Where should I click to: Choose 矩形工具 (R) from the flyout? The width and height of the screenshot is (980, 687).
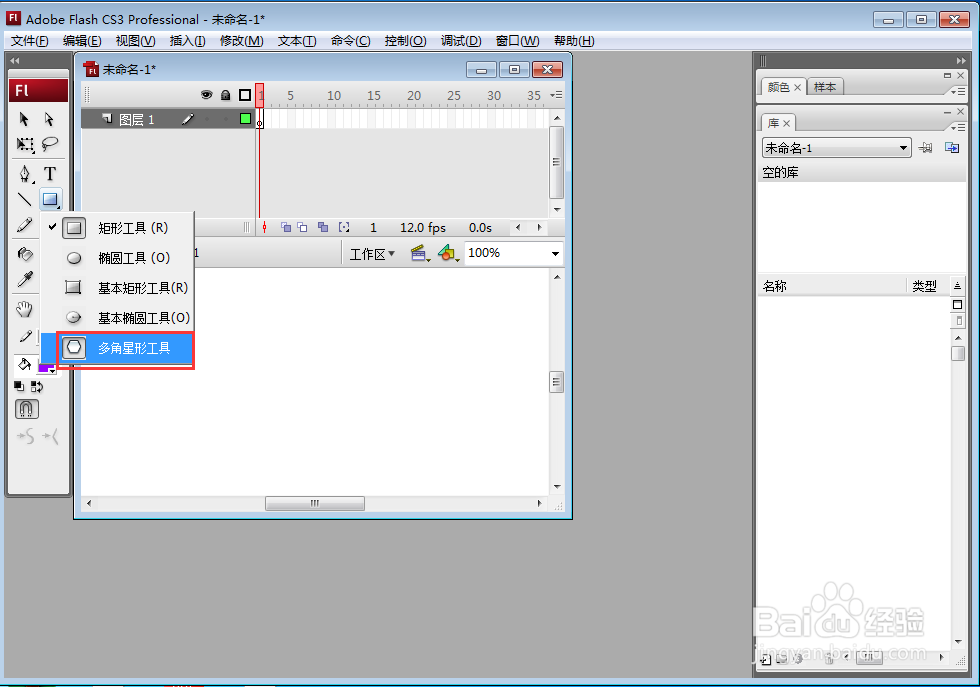point(117,228)
